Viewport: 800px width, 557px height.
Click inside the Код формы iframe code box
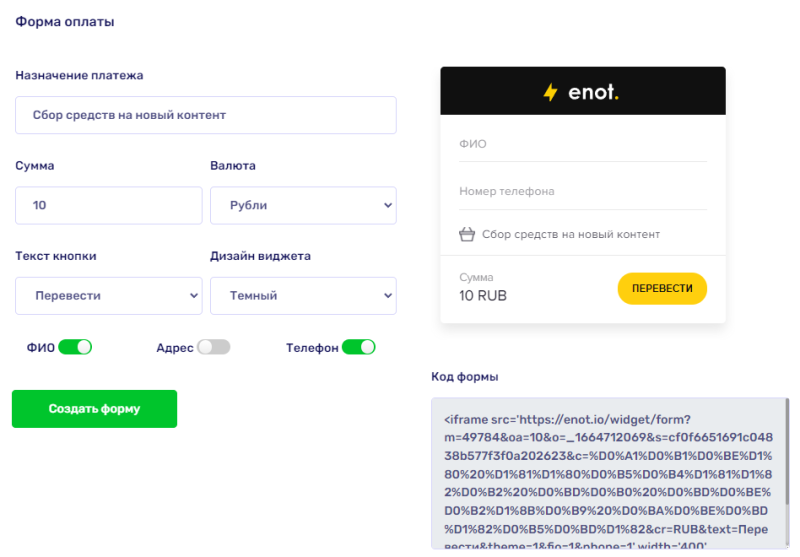(607, 474)
